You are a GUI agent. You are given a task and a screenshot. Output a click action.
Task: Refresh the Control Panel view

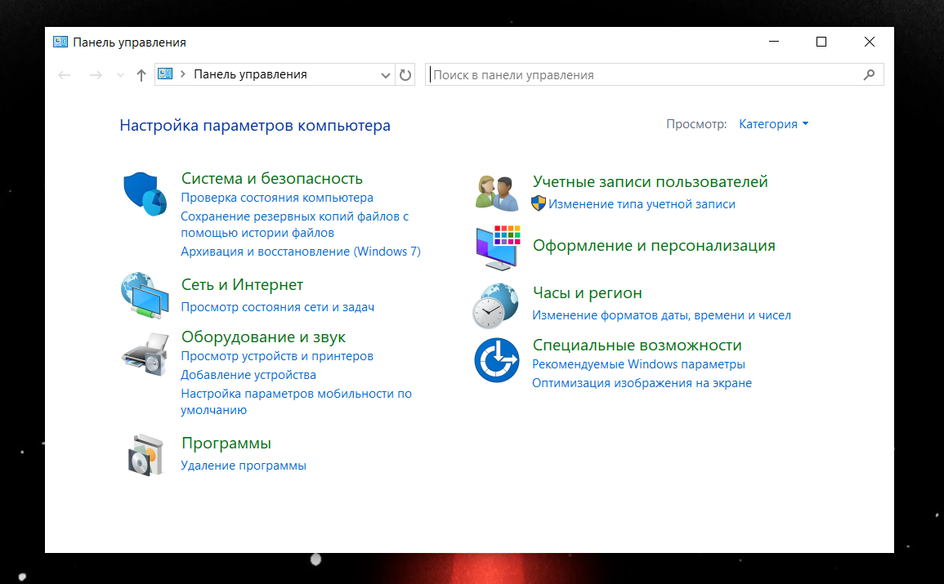tap(405, 75)
